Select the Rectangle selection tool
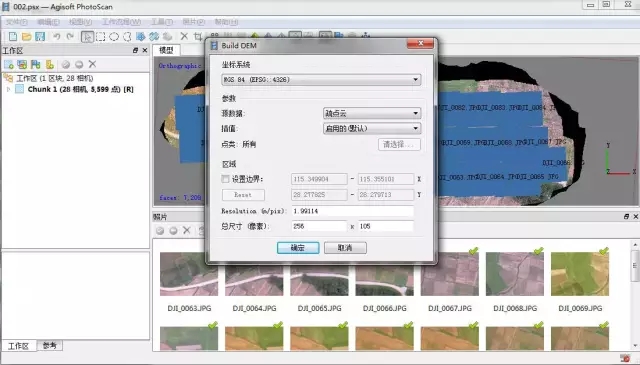 point(100,37)
